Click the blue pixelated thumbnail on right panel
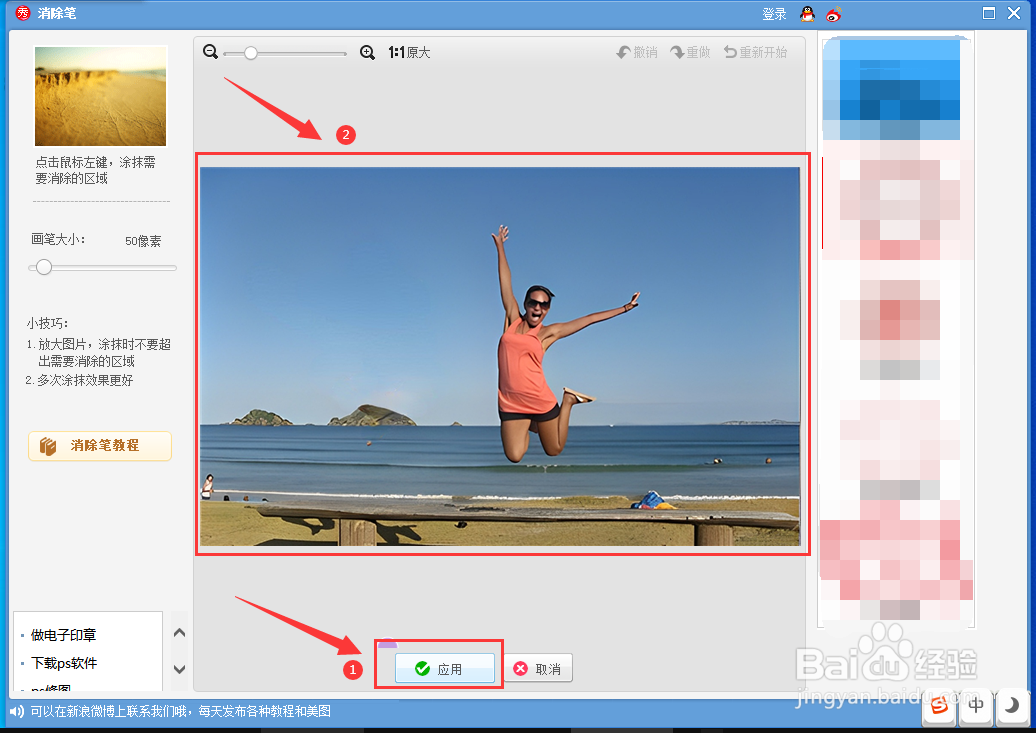The height and width of the screenshot is (733, 1036). [891, 89]
